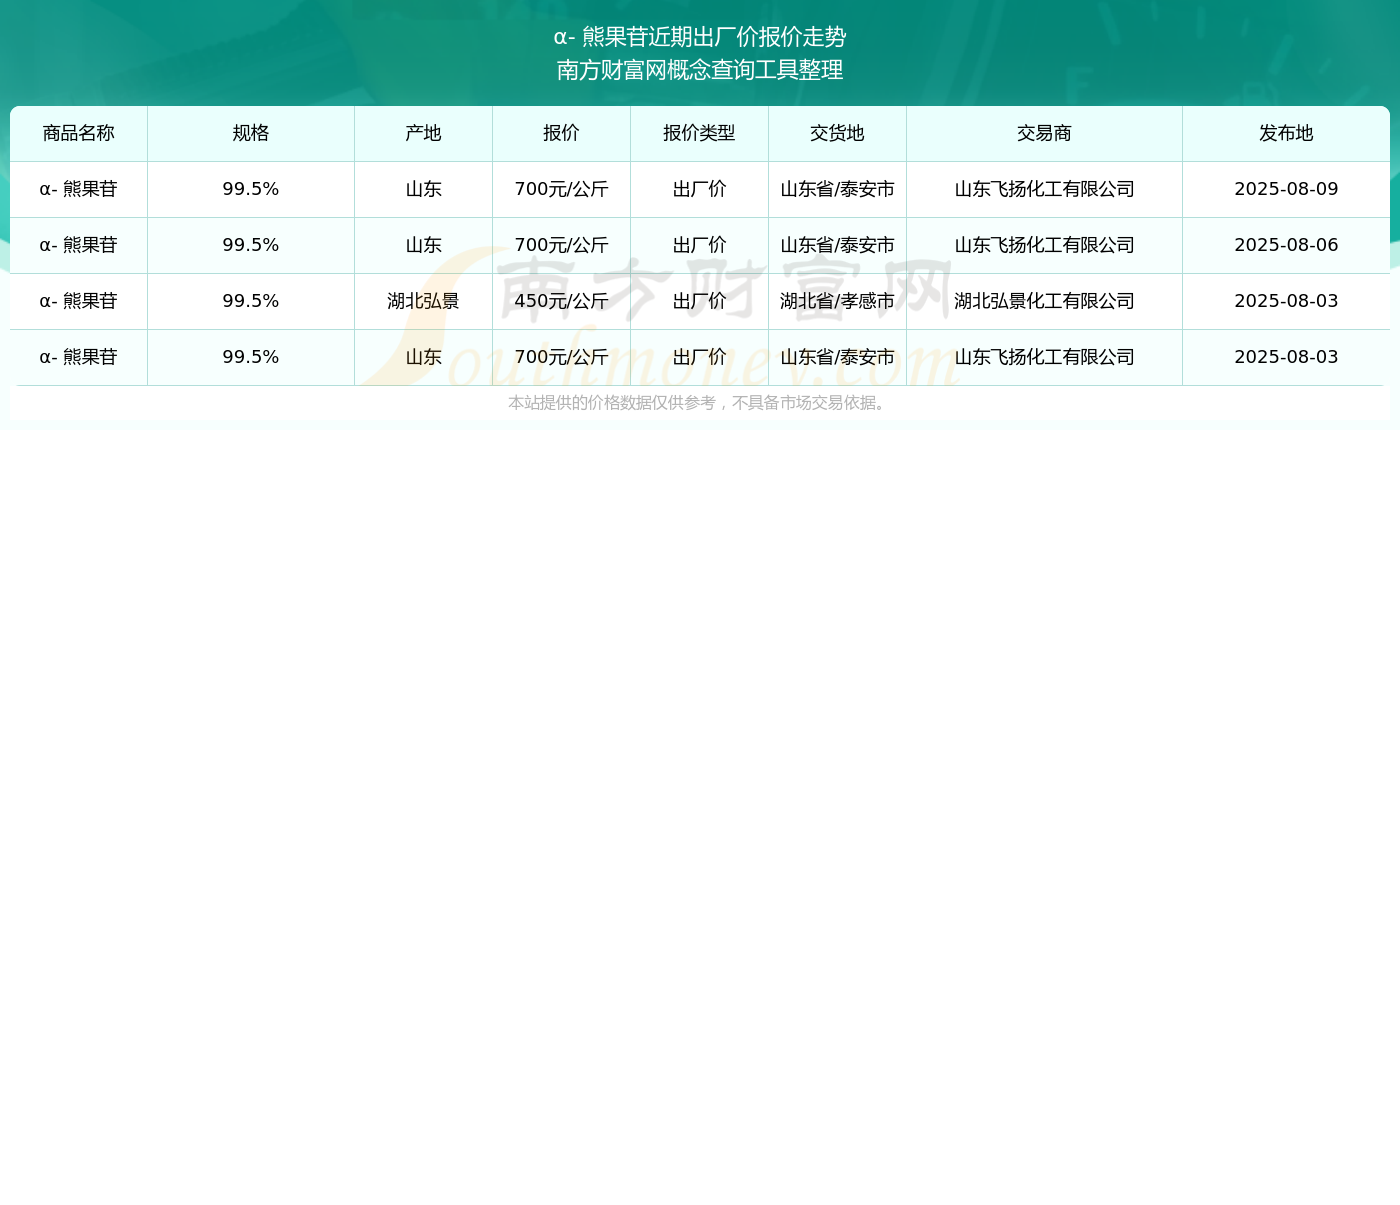
Task: Click the subtitle 南方财富网概念查询工具整理
Action: click(700, 70)
